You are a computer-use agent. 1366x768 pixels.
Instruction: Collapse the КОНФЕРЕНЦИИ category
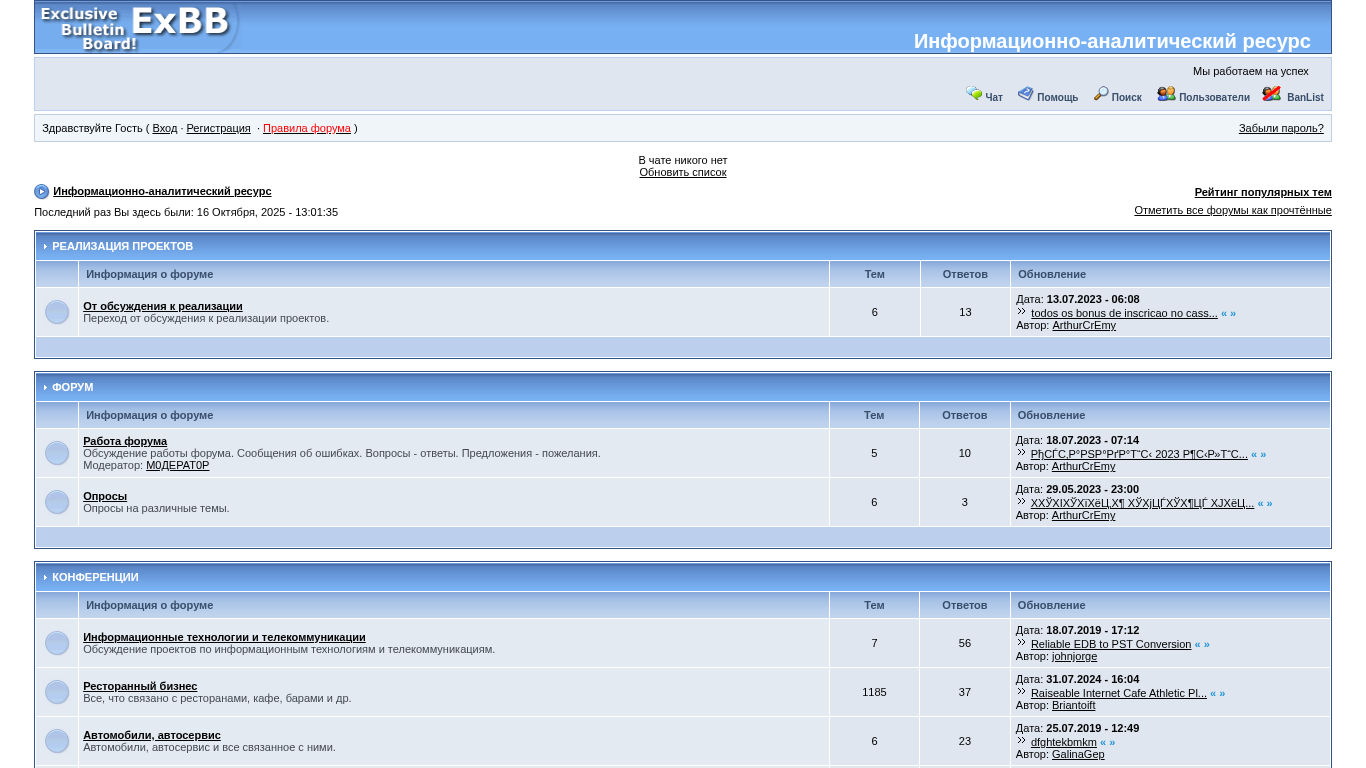(46, 578)
